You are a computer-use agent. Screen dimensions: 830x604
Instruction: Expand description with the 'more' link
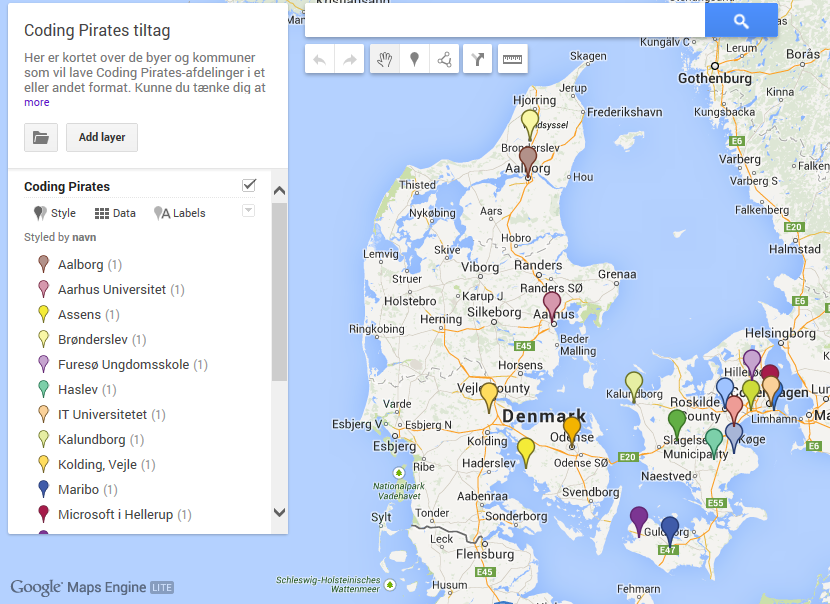[37, 102]
